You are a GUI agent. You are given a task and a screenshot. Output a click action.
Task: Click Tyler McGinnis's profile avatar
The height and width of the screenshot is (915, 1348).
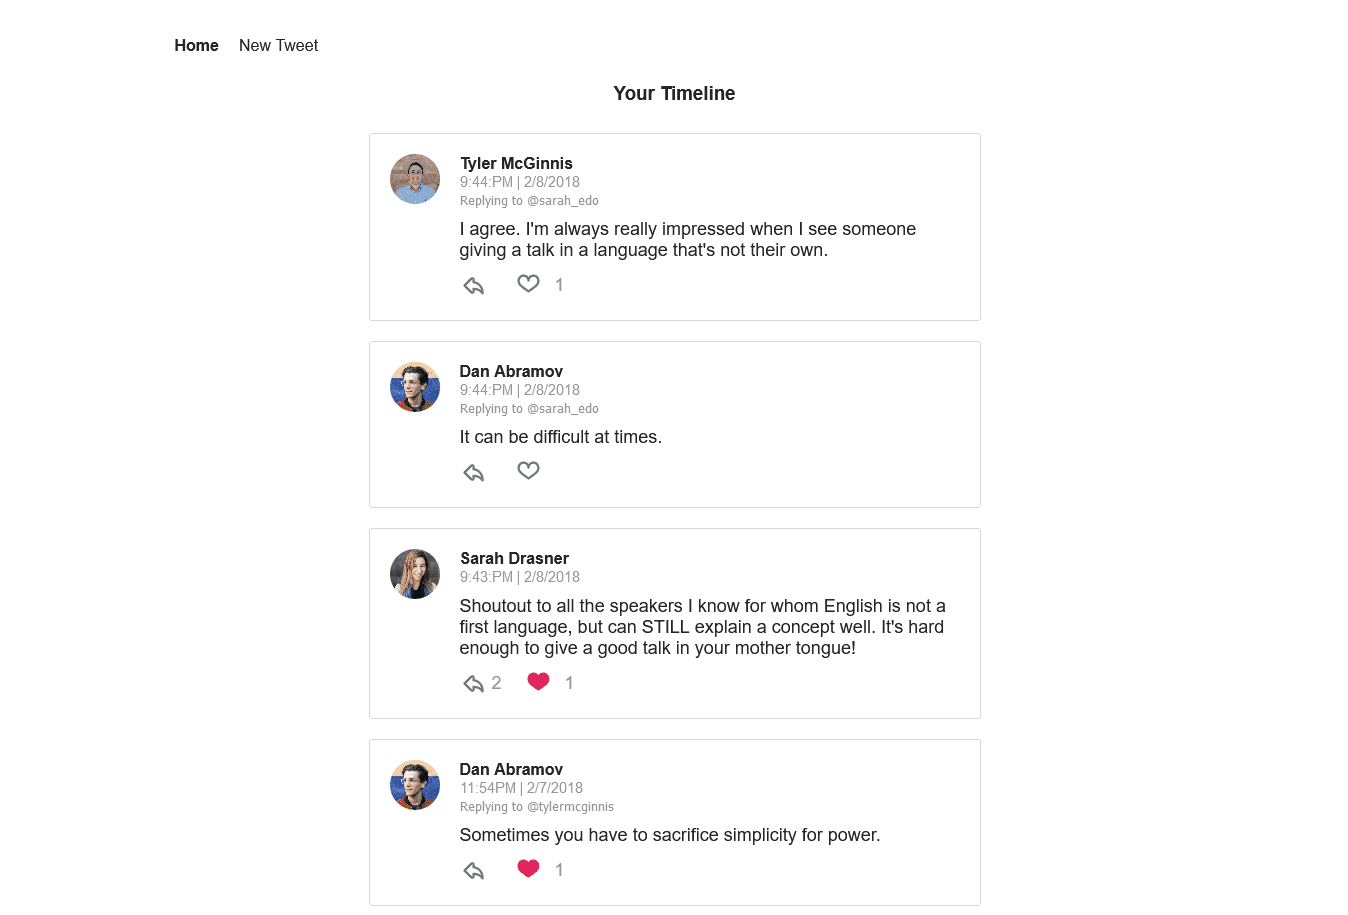coord(414,178)
